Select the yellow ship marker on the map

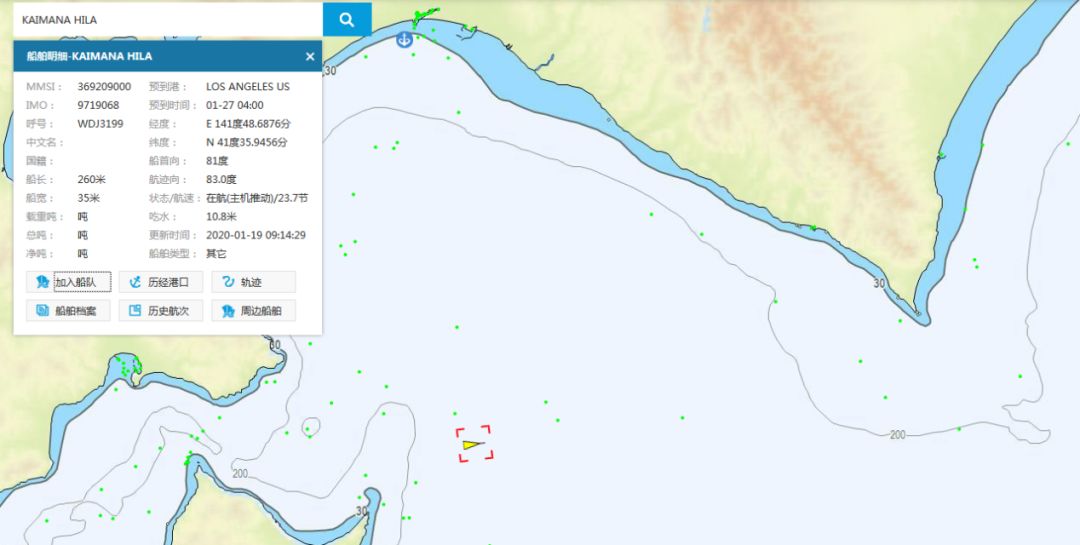click(x=473, y=444)
